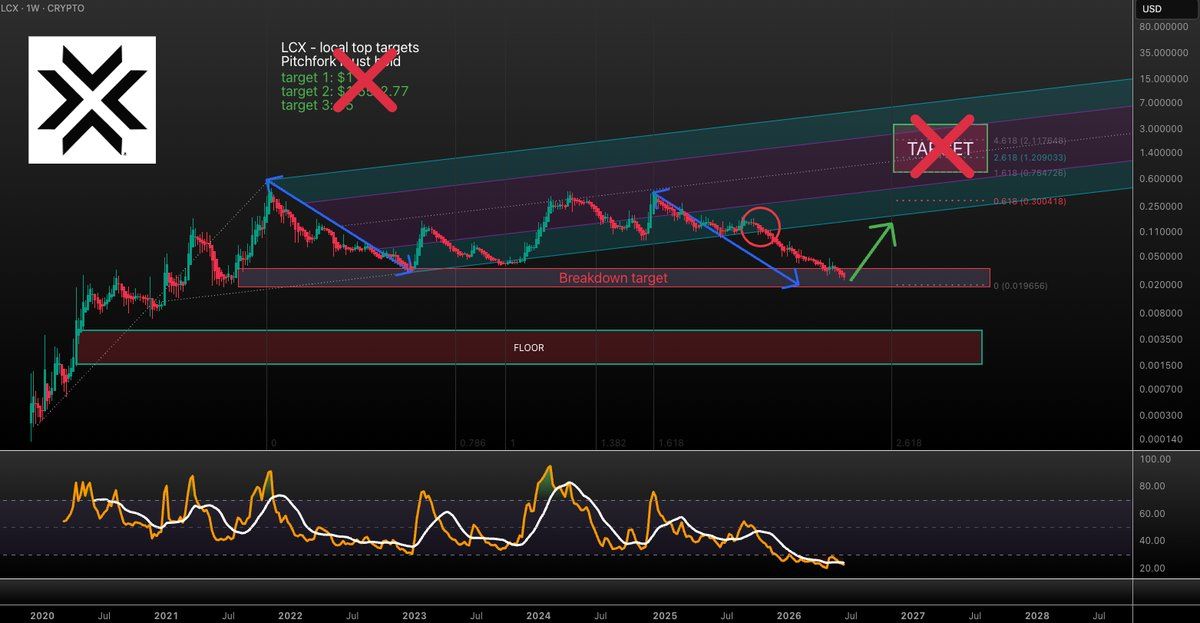Image resolution: width=1200 pixels, height=623 pixels.
Task: Click the 2023 label on time axis
Action: click(x=414, y=616)
